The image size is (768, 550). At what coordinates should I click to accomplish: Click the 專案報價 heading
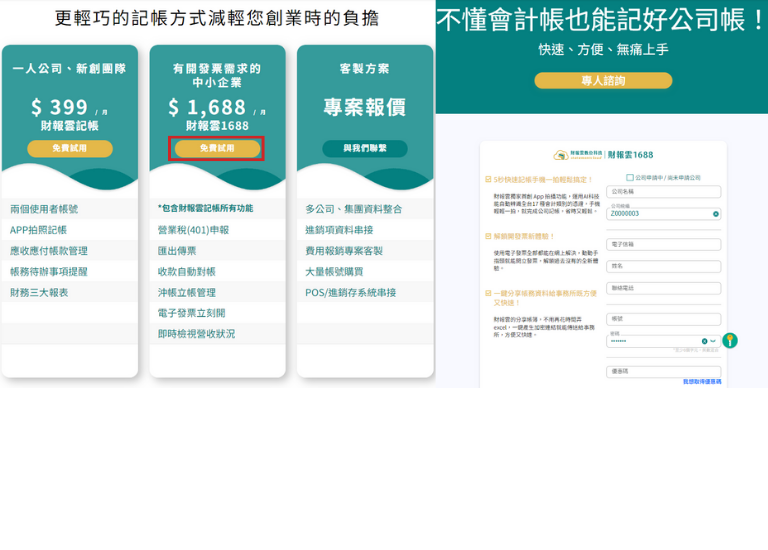click(x=365, y=107)
